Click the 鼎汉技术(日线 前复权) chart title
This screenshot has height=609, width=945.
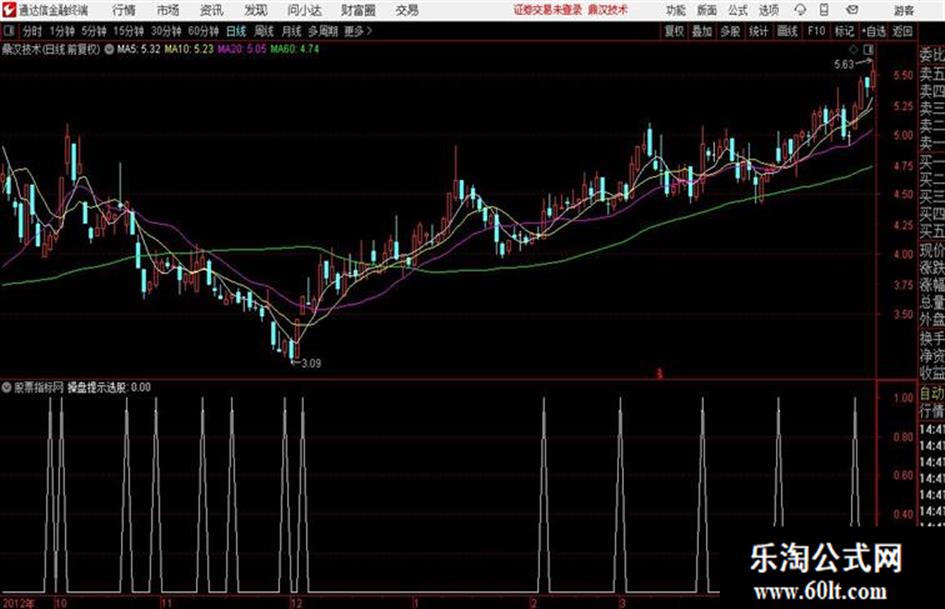51,49
